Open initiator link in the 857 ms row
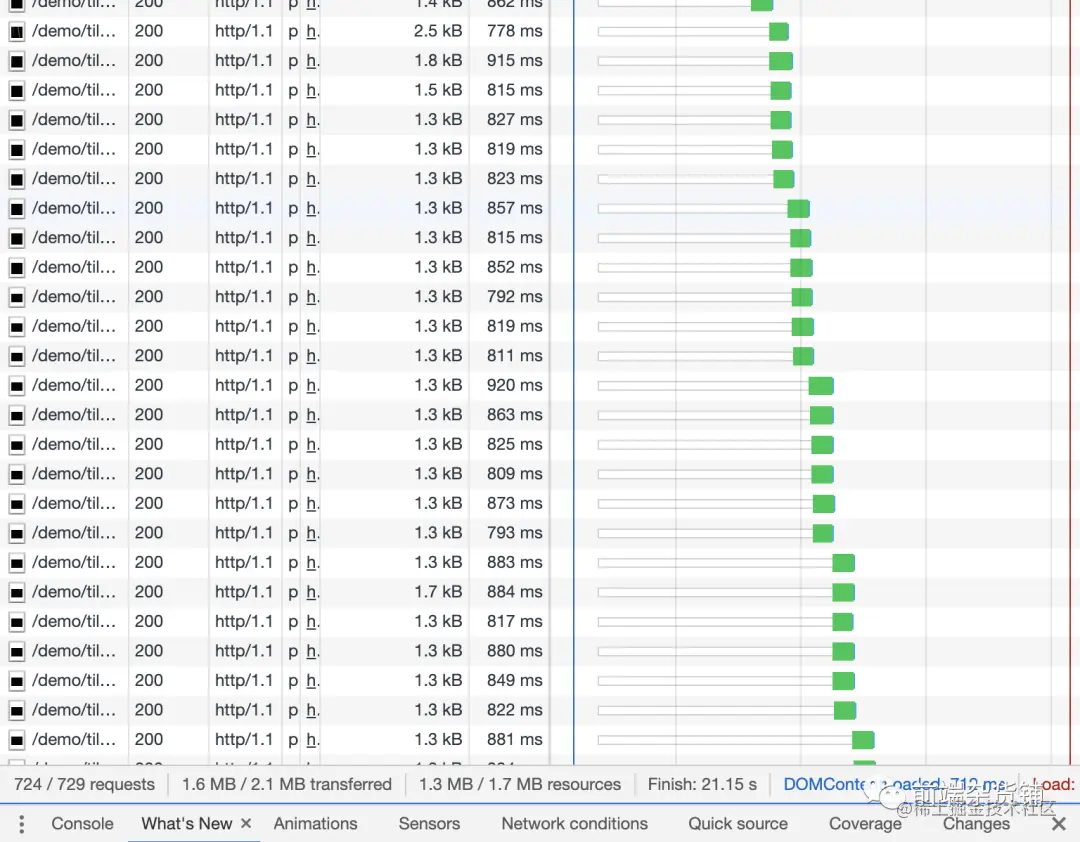1080x842 pixels. point(312,208)
